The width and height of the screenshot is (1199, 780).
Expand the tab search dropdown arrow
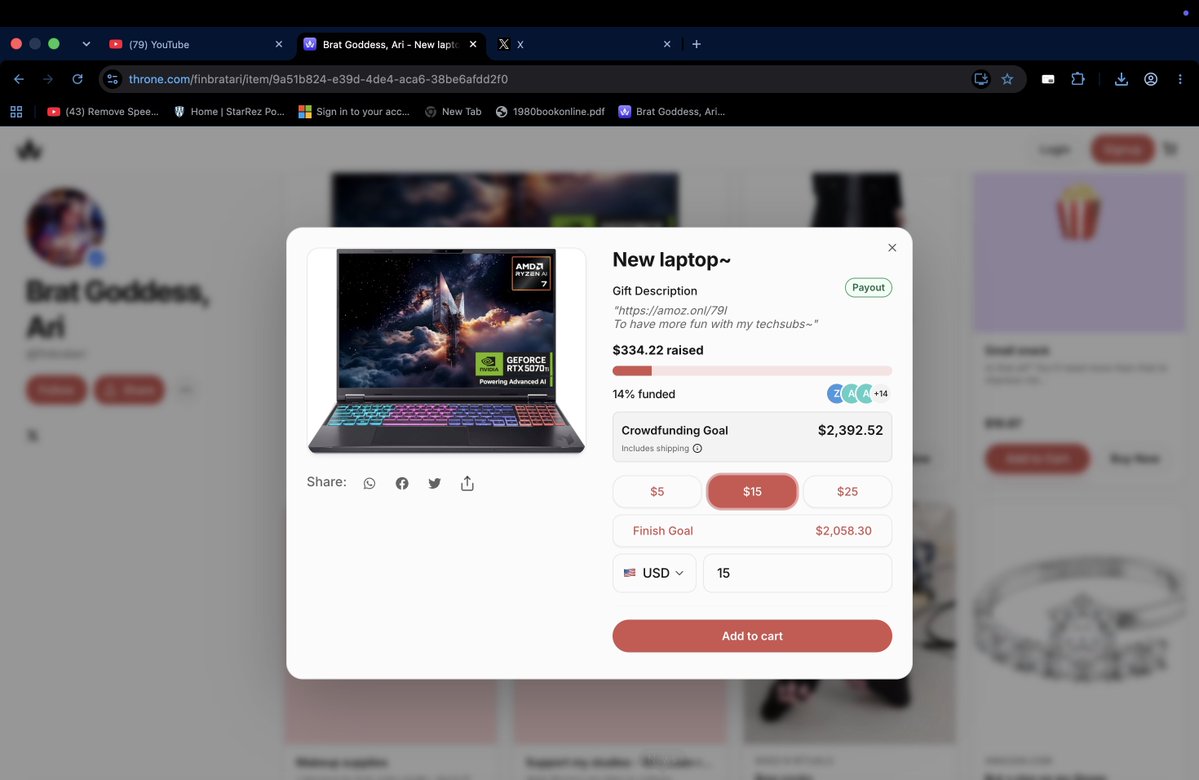[86, 44]
